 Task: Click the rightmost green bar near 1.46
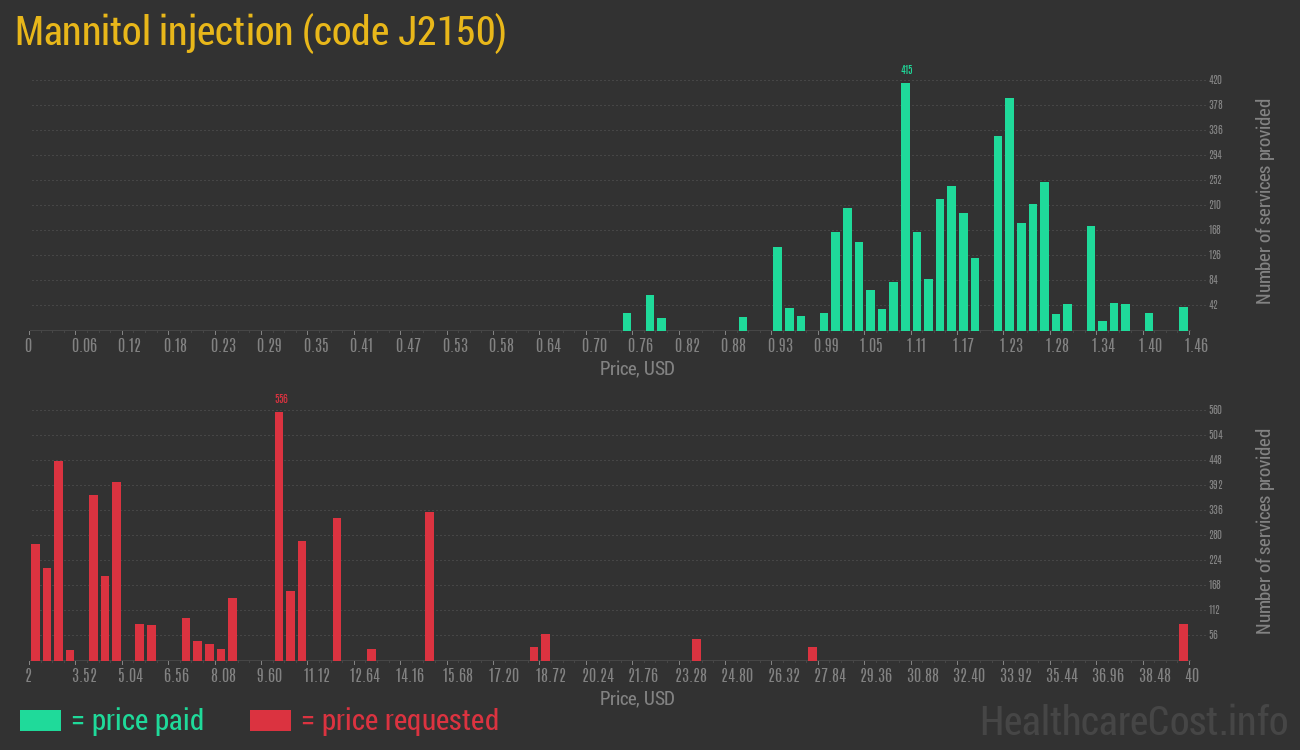pos(1183,318)
